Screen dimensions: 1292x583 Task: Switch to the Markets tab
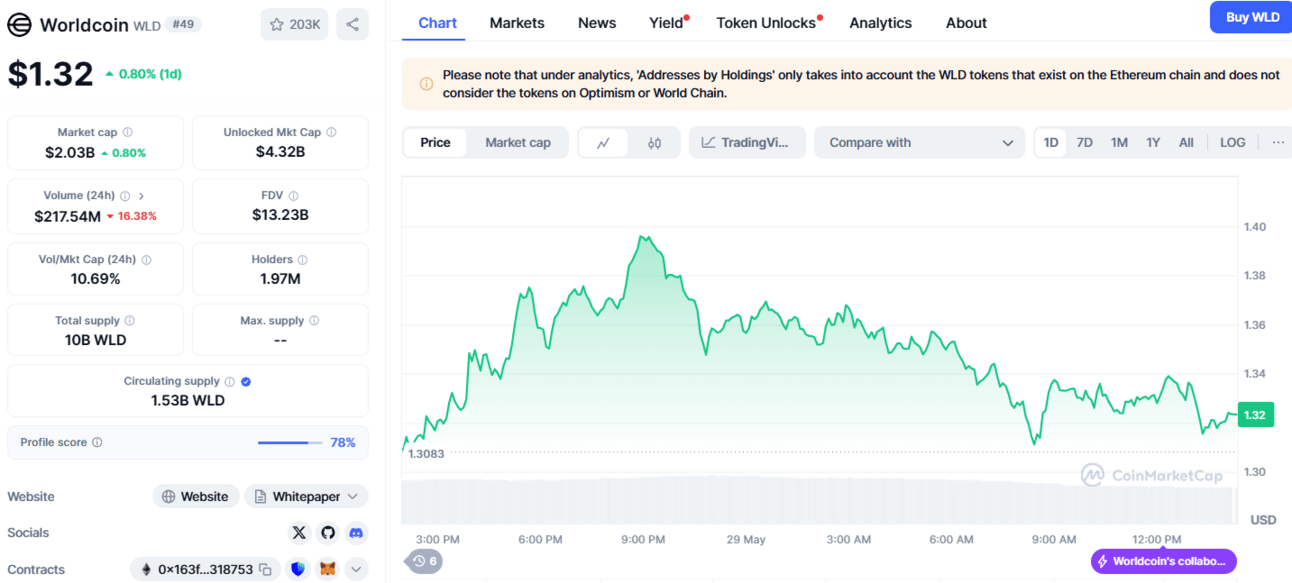pos(517,23)
